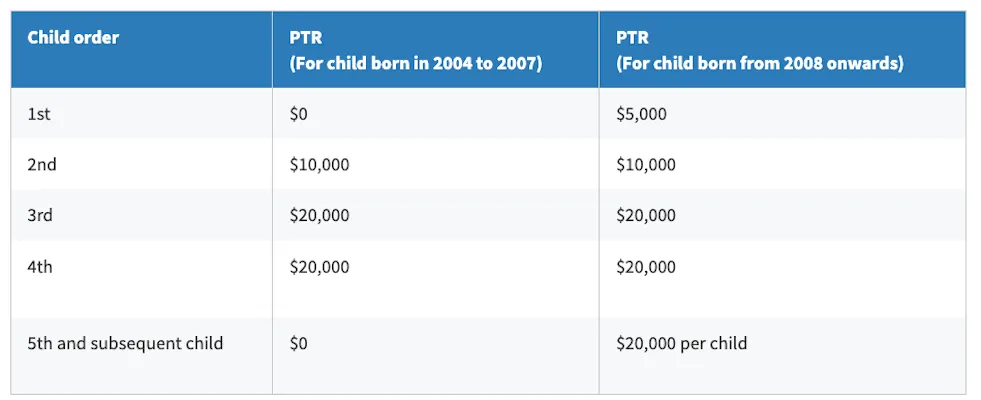
Task: Click the 1st child row label
Action: [39, 114]
